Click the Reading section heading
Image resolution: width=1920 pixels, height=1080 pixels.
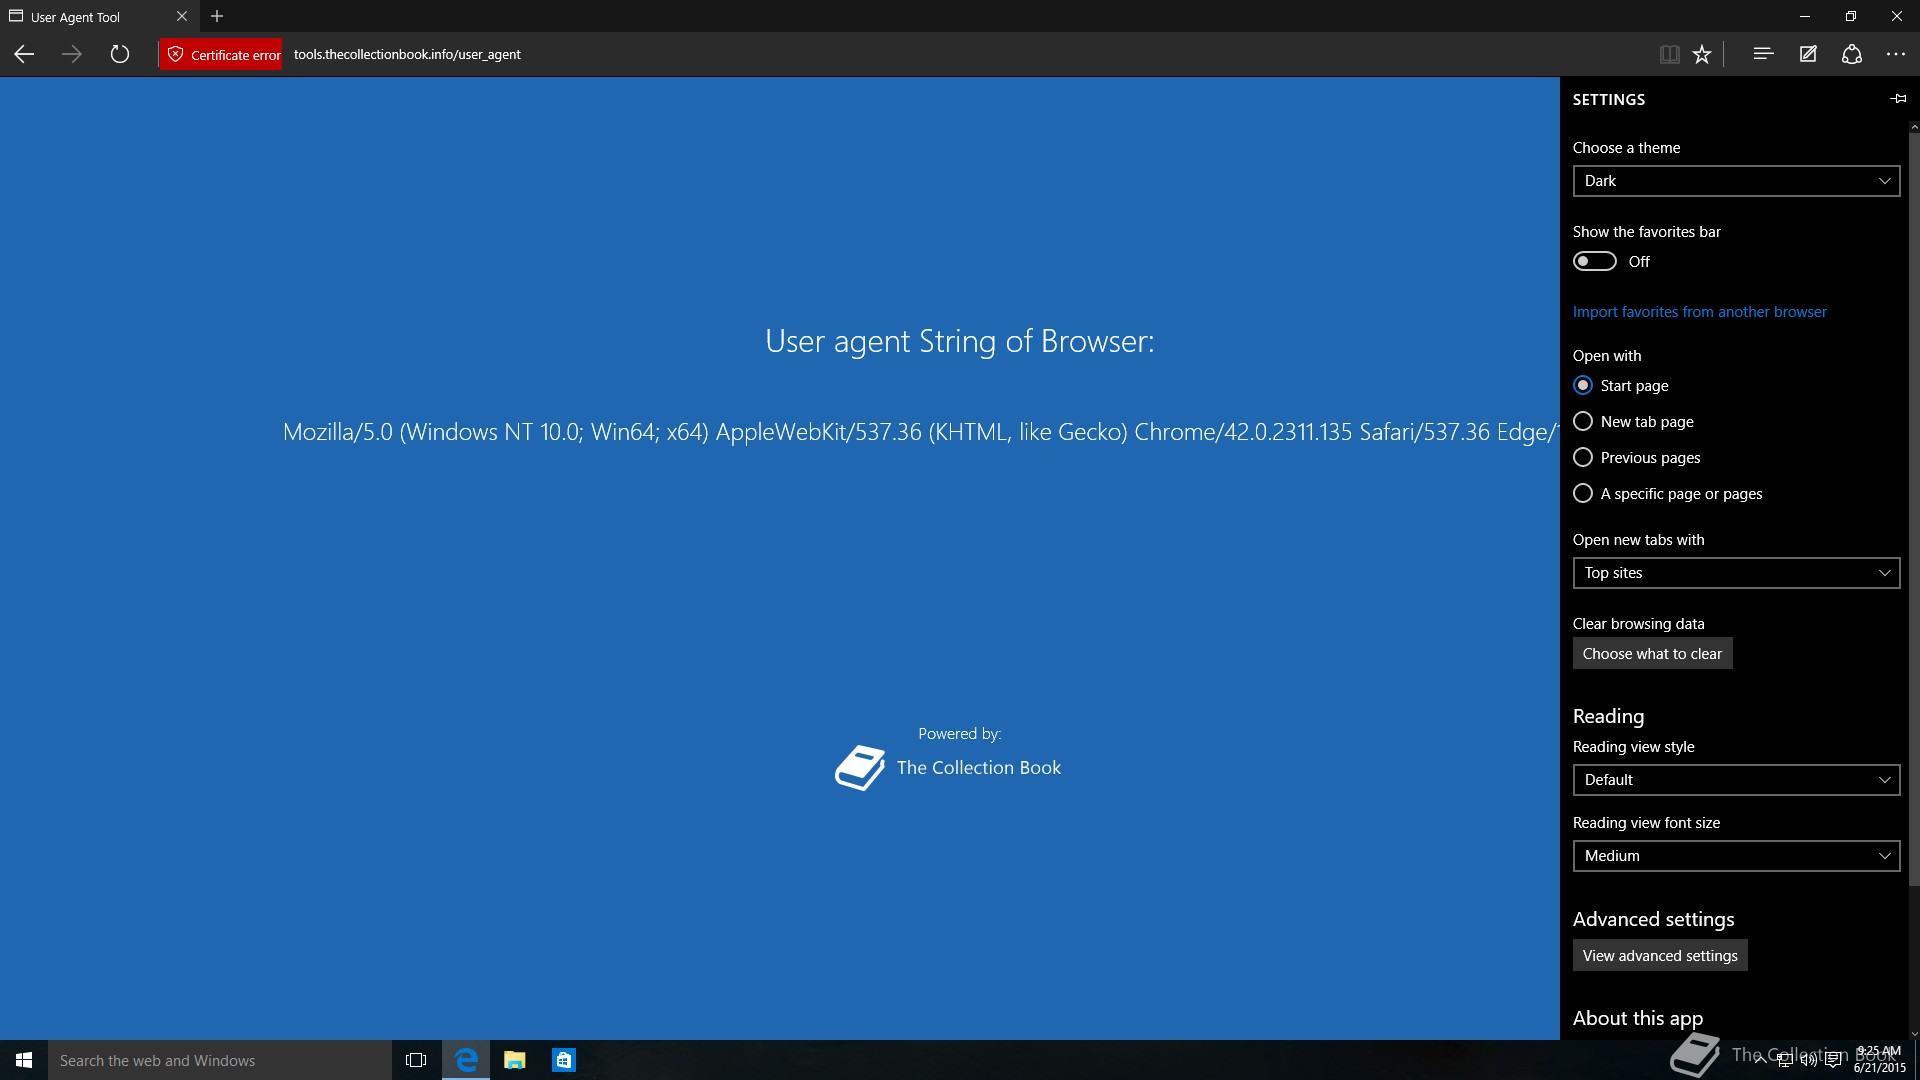point(1608,716)
